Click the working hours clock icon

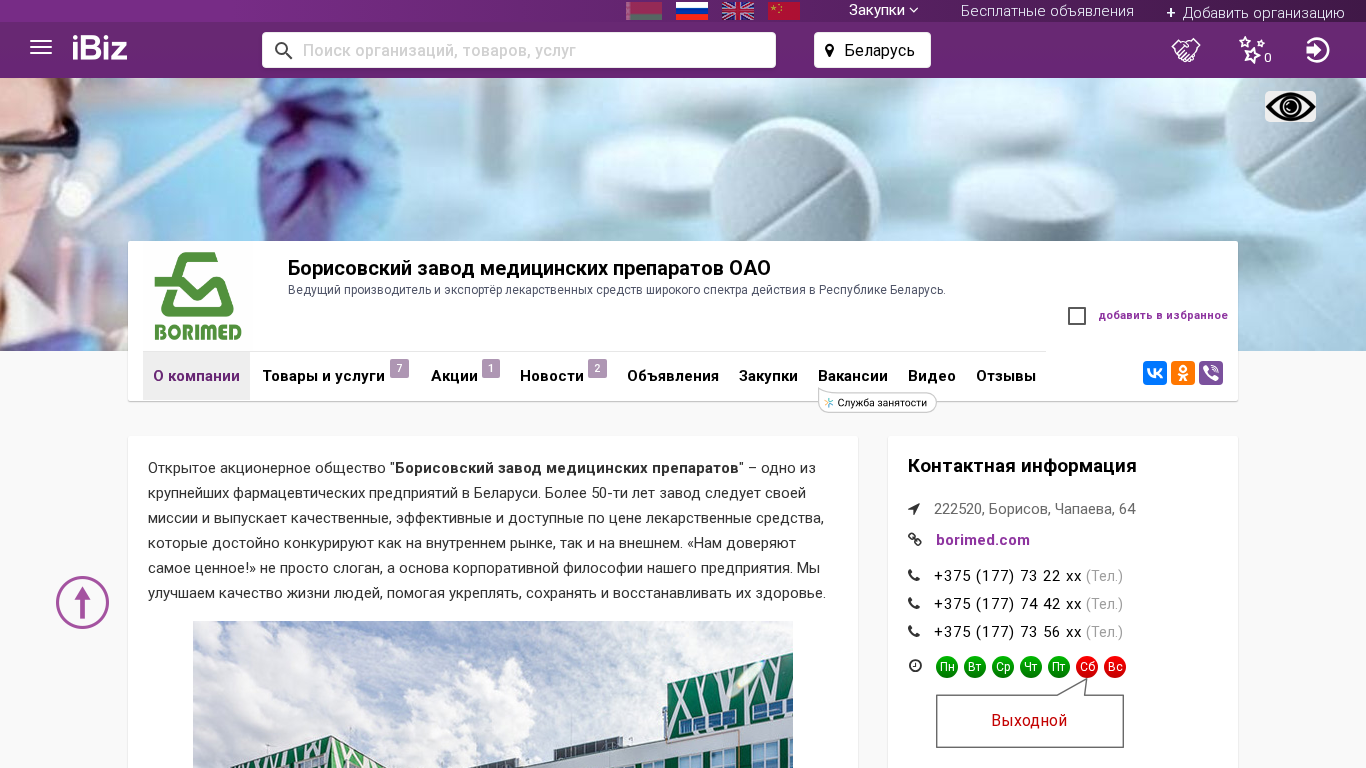click(x=915, y=666)
